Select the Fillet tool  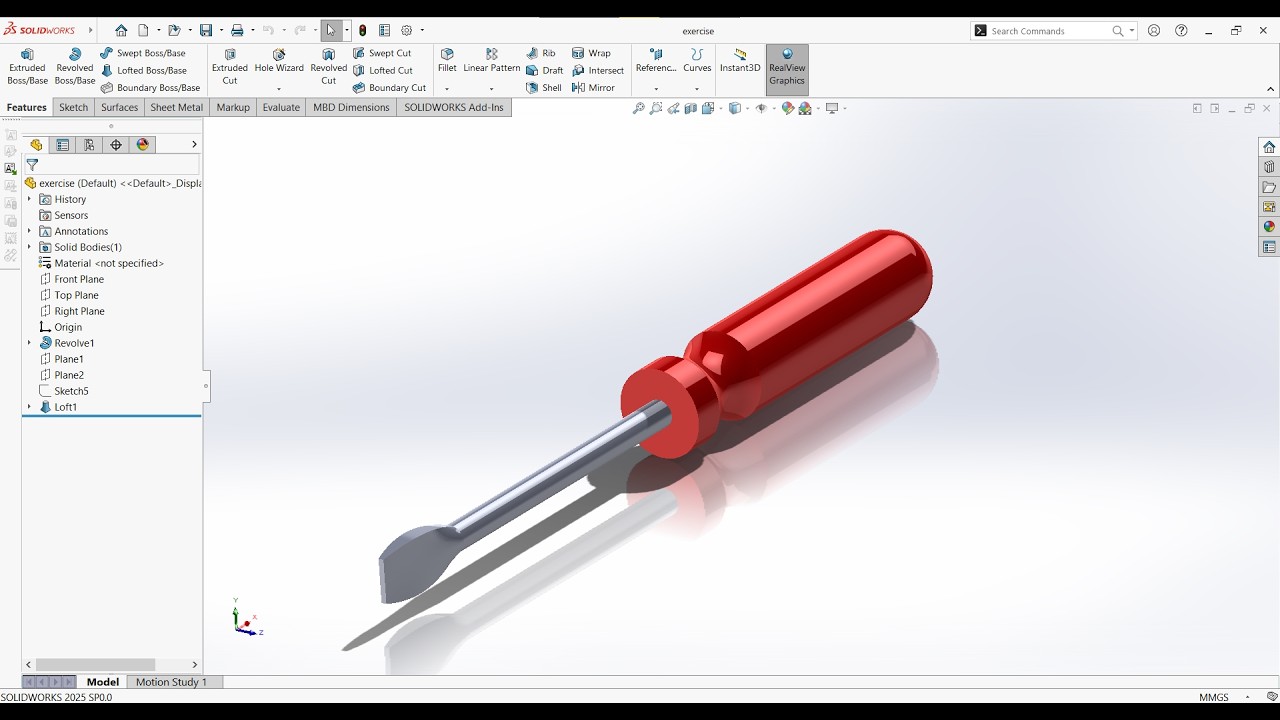447,61
